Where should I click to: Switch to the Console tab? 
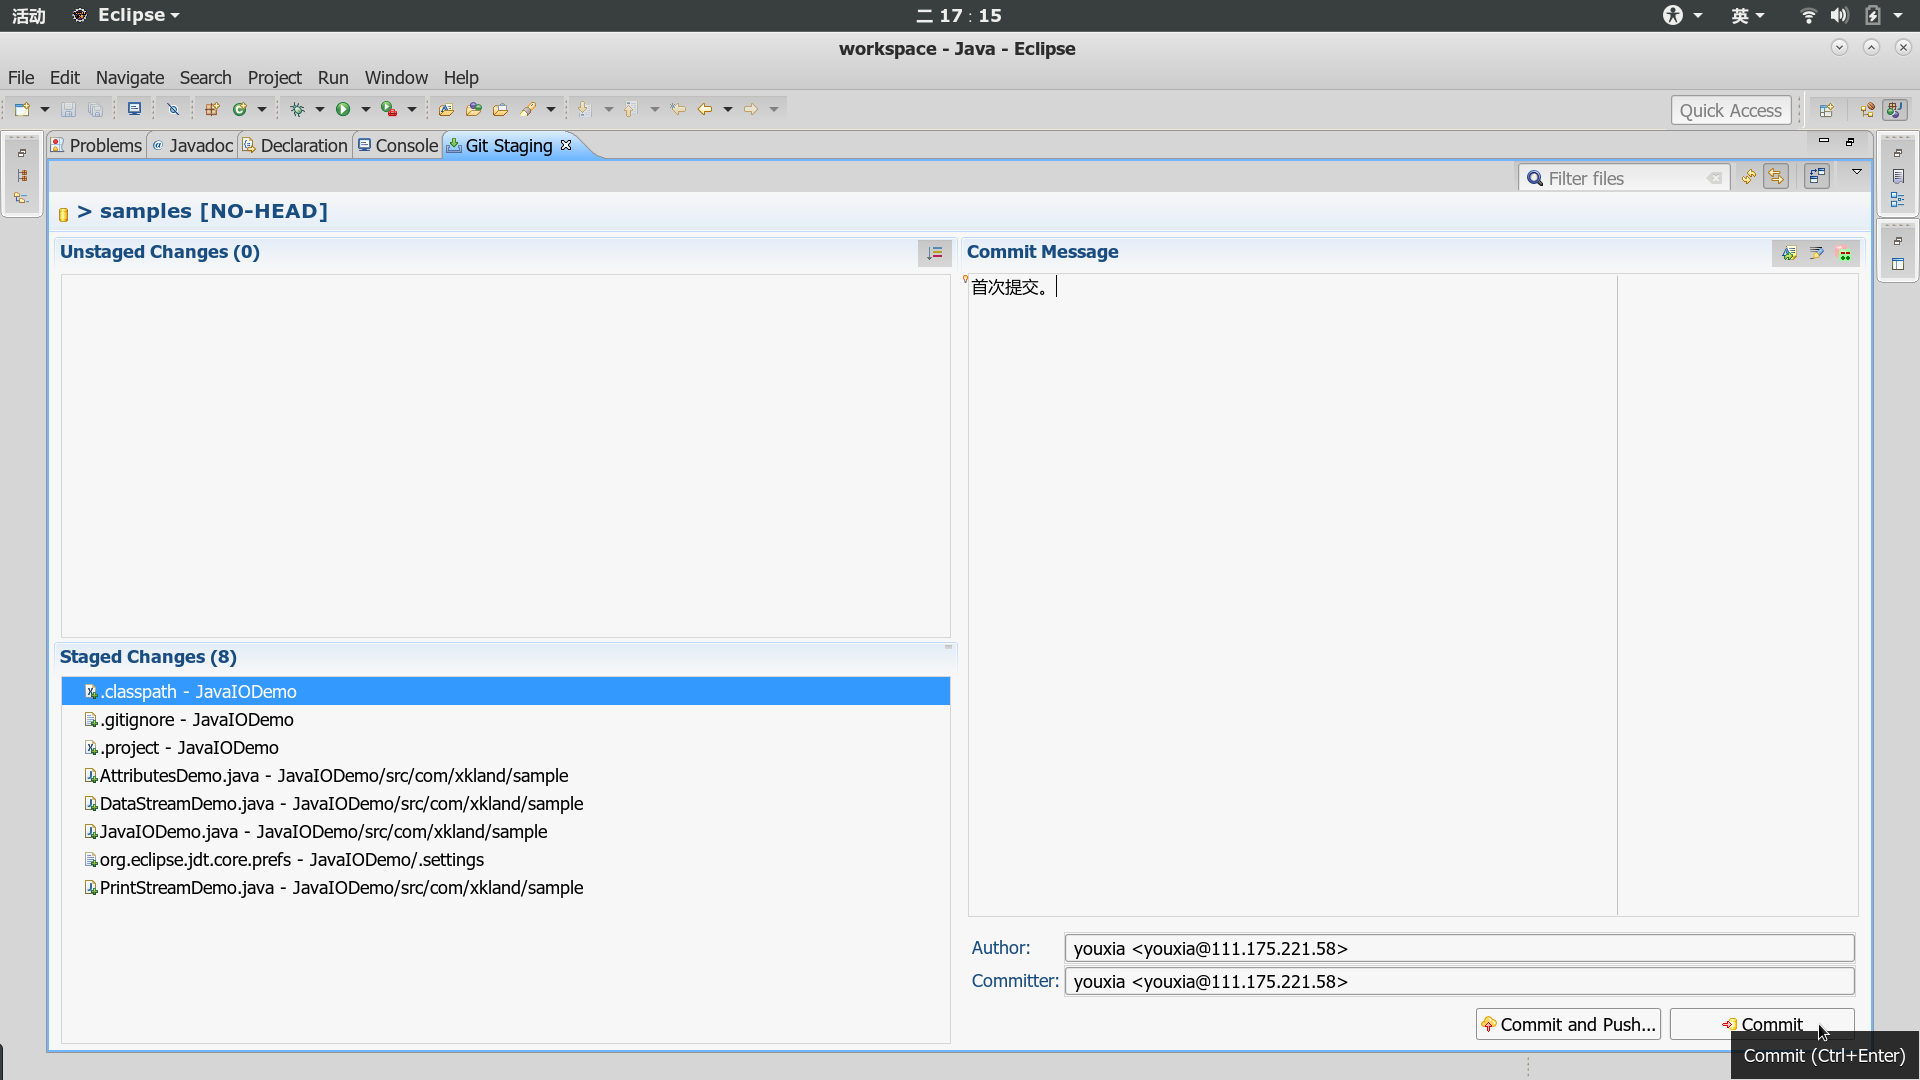pyautogui.click(x=398, y=145)
